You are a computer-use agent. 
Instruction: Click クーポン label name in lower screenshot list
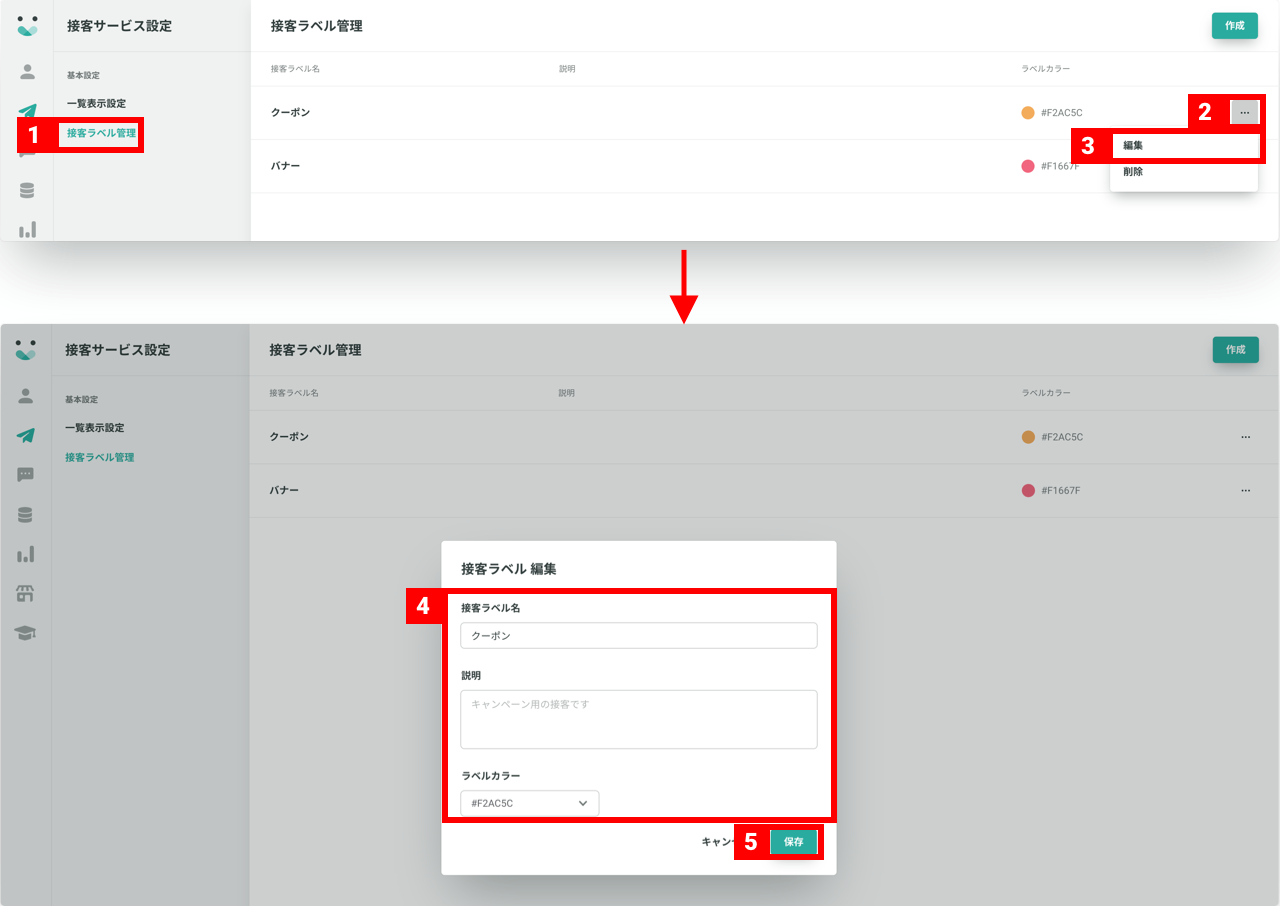point(289,437)
